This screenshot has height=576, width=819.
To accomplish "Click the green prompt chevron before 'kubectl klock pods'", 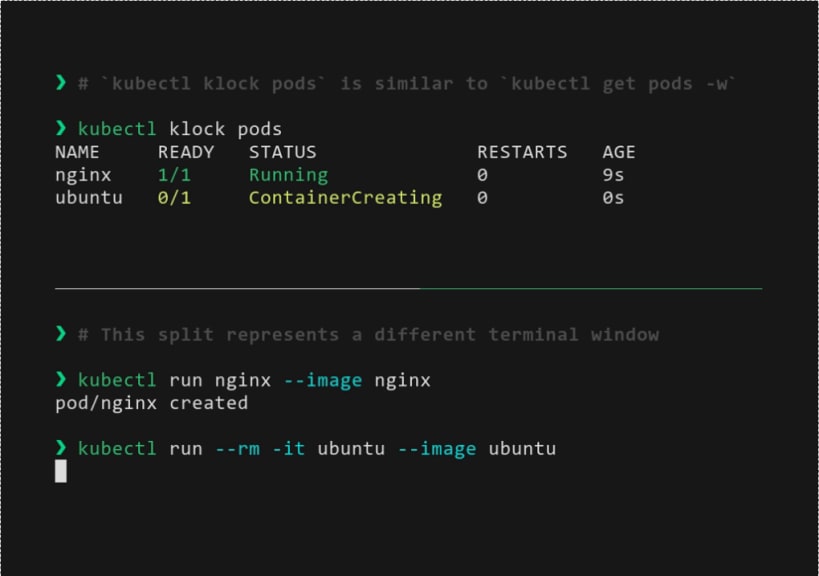I will point(61,129).
